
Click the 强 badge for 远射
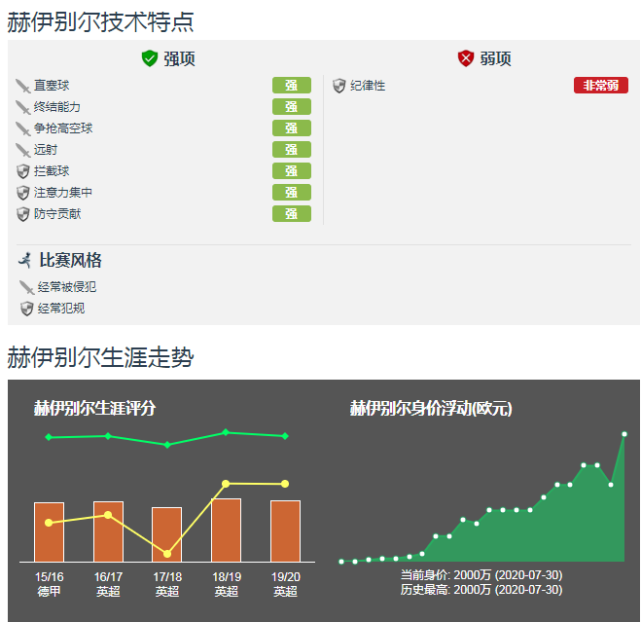coord(291,150)
